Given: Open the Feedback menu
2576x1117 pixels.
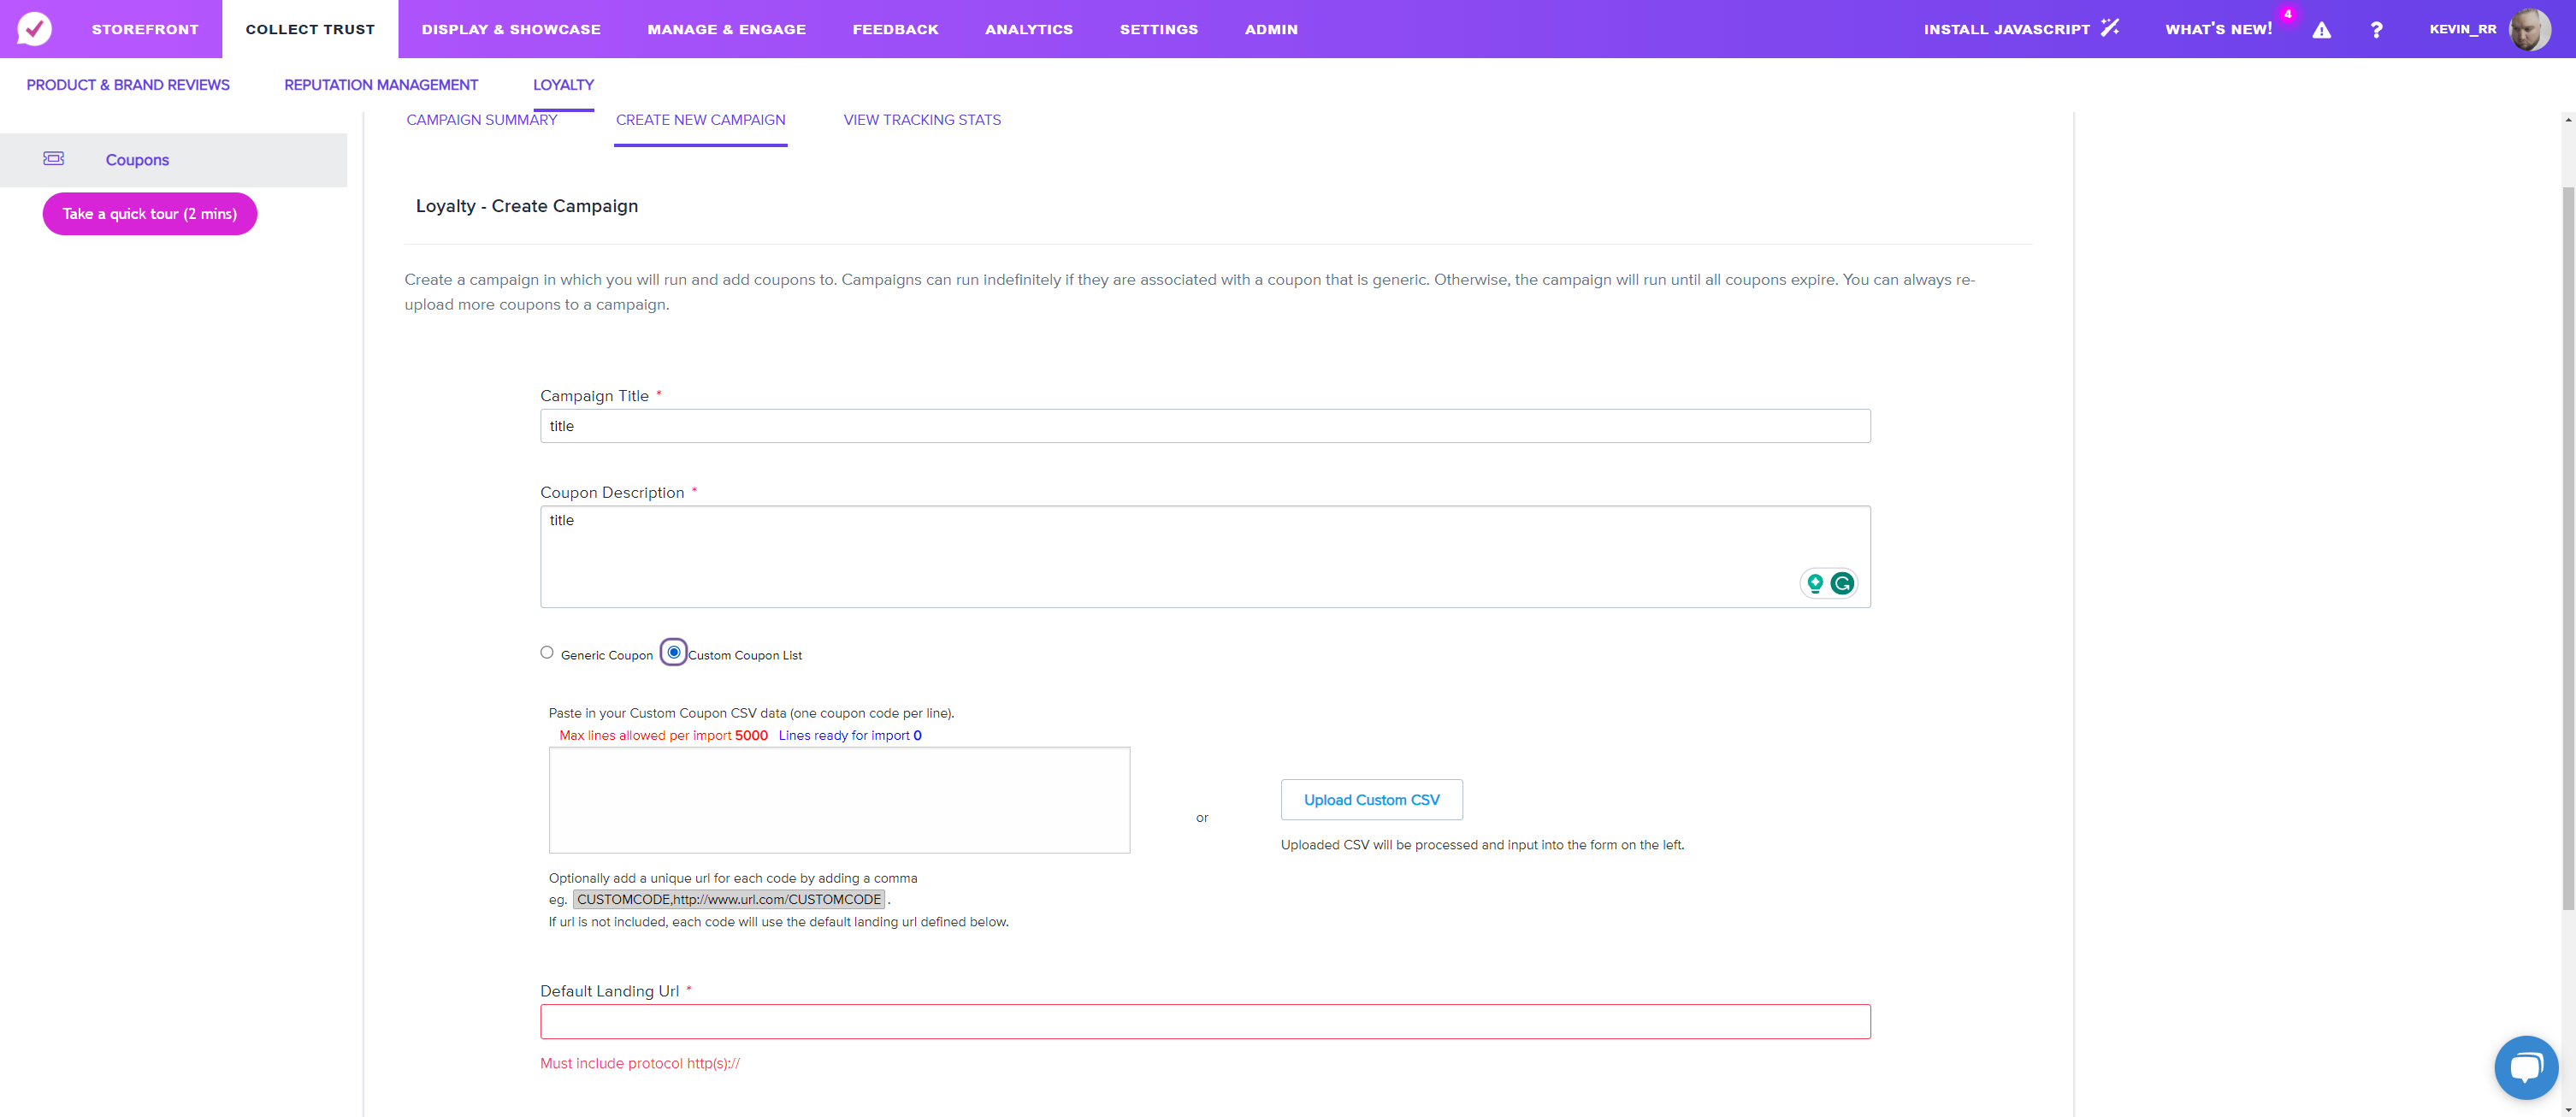Looking at the screenshot, I should click(x=896, y=29).
